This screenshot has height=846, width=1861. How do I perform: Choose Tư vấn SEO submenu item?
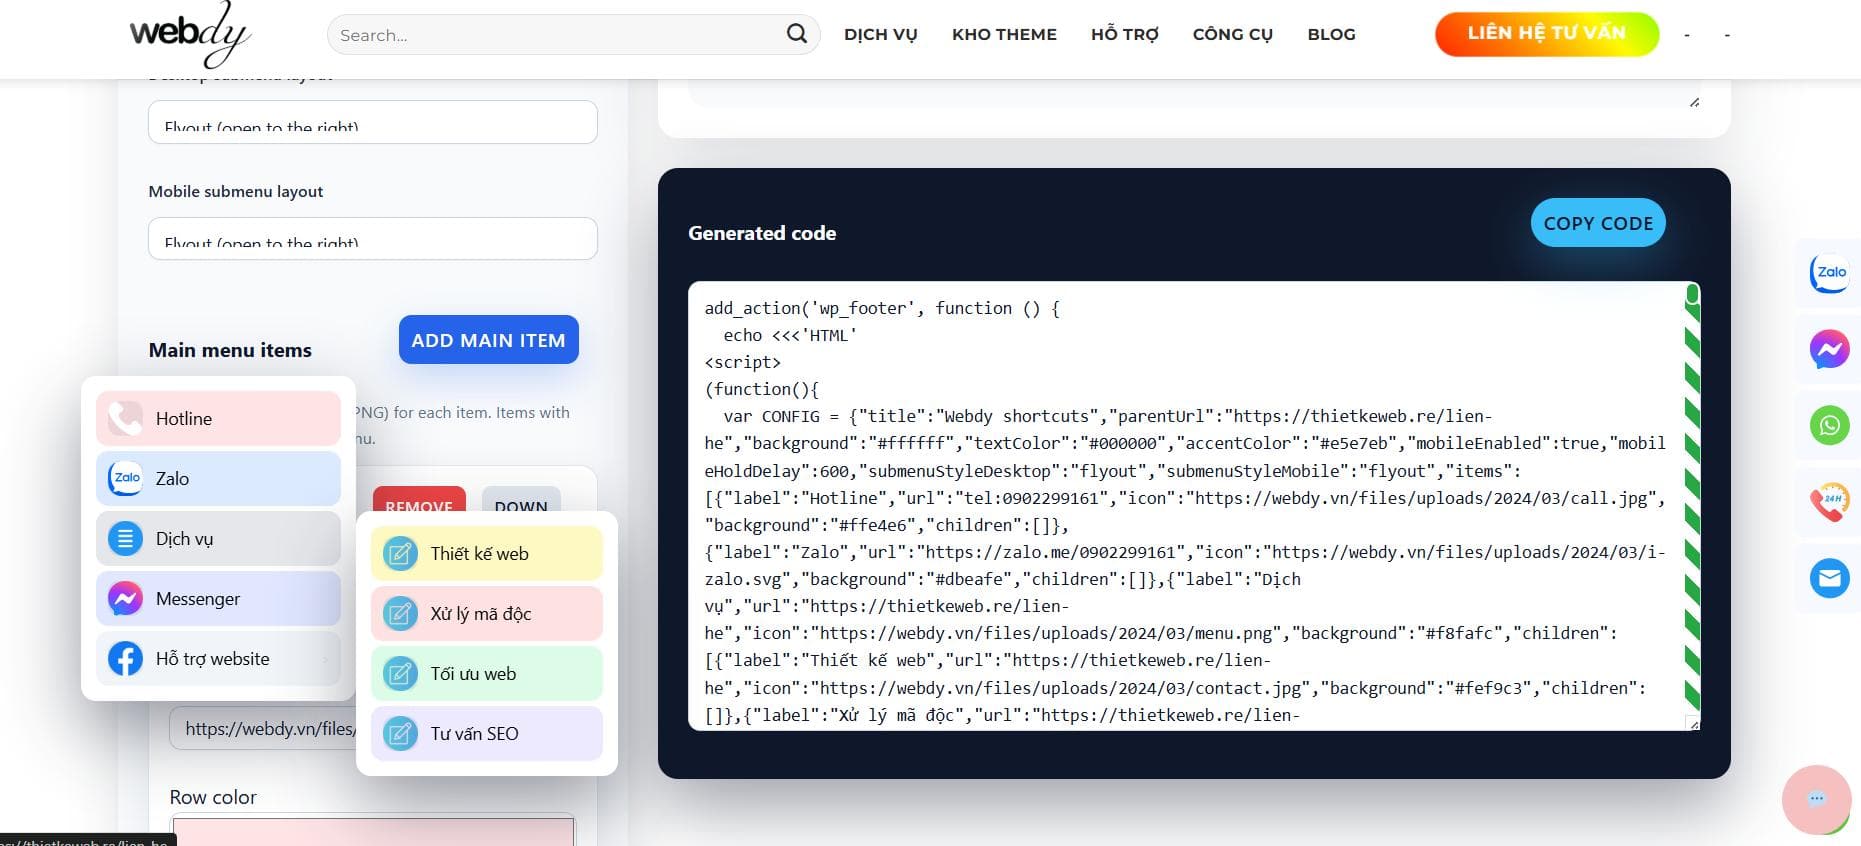coord(487,733)
